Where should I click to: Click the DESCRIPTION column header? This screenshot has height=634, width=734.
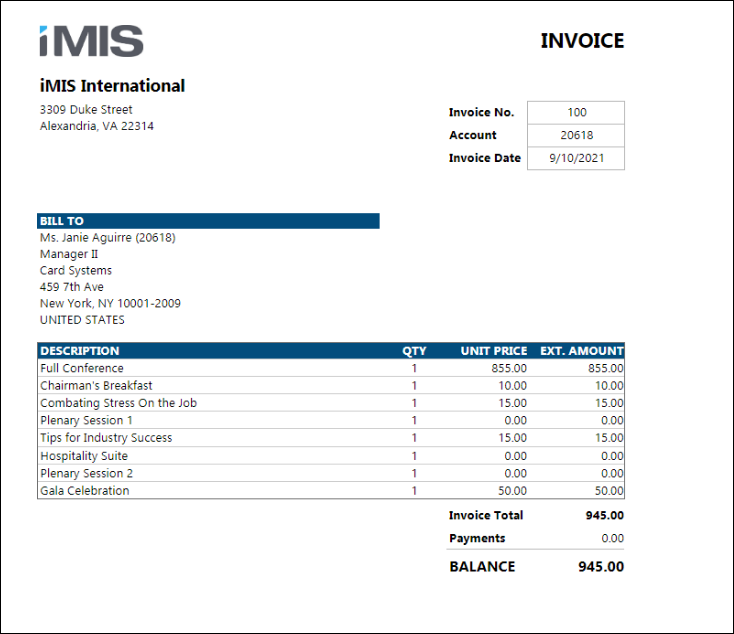pos(80,351)
